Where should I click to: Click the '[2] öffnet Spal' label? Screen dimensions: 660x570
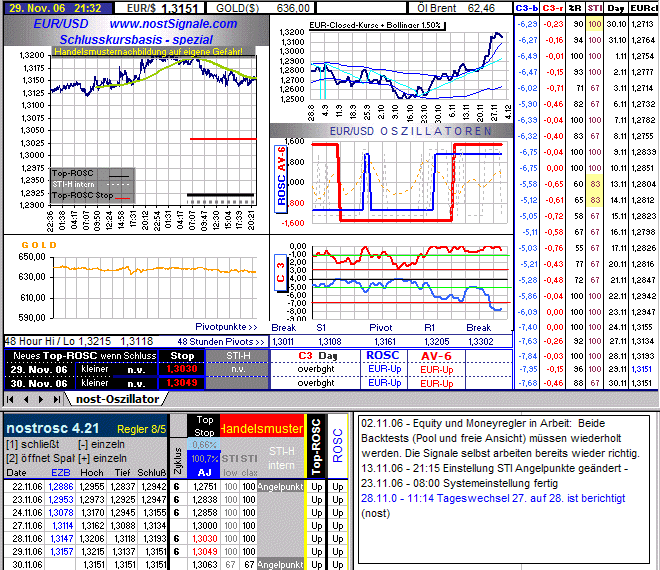(40, 458)
